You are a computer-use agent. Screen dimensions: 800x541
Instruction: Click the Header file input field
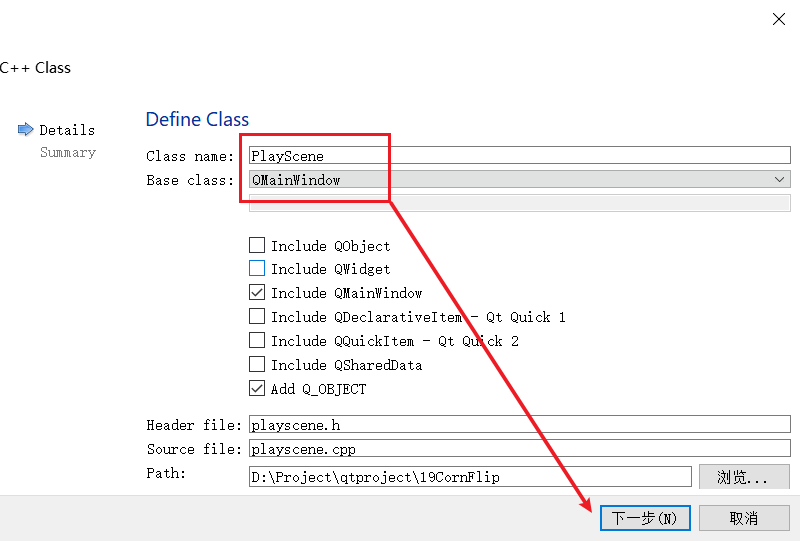pos(520,425)
